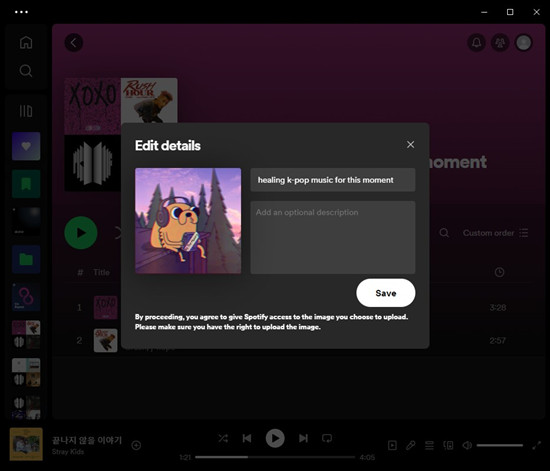Open the Custom order sort dropdown
Viewport: 550px width, 471px height.
(x=495, y=233)
